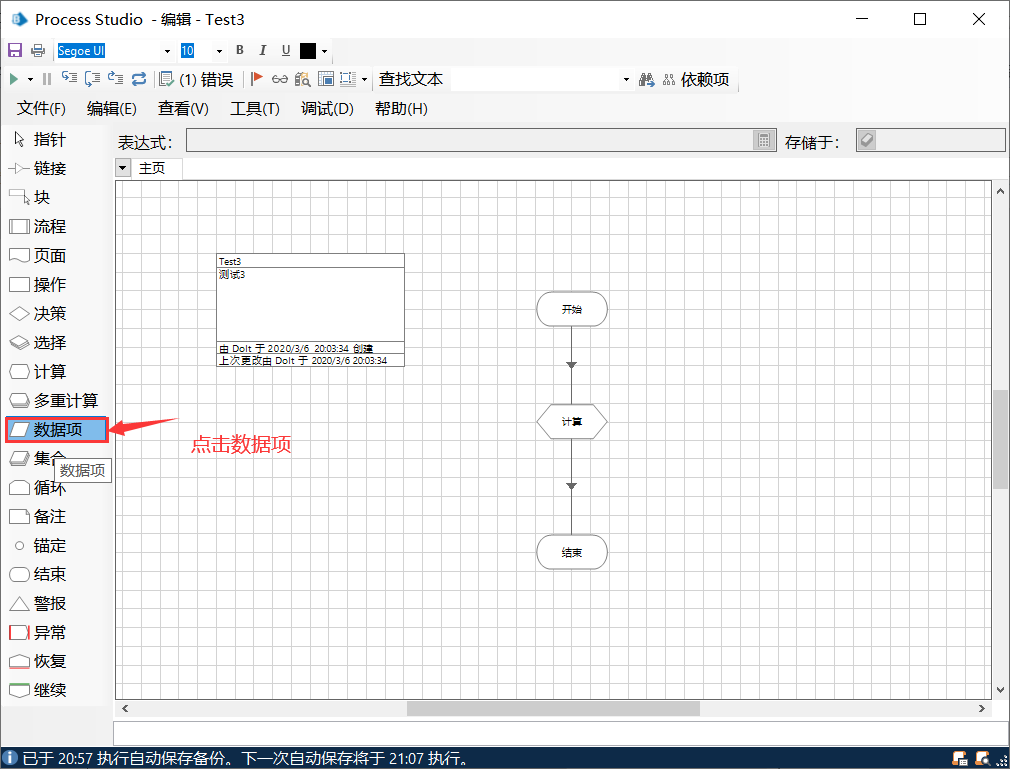Toggle Underline formatting
This screenshot has height=769, width=1010.
286,50
